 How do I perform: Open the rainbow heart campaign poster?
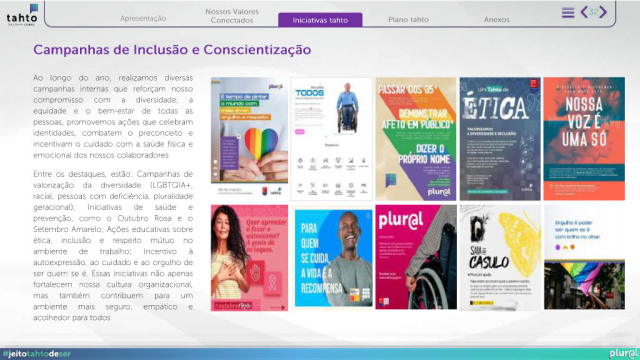coord(249,137)
